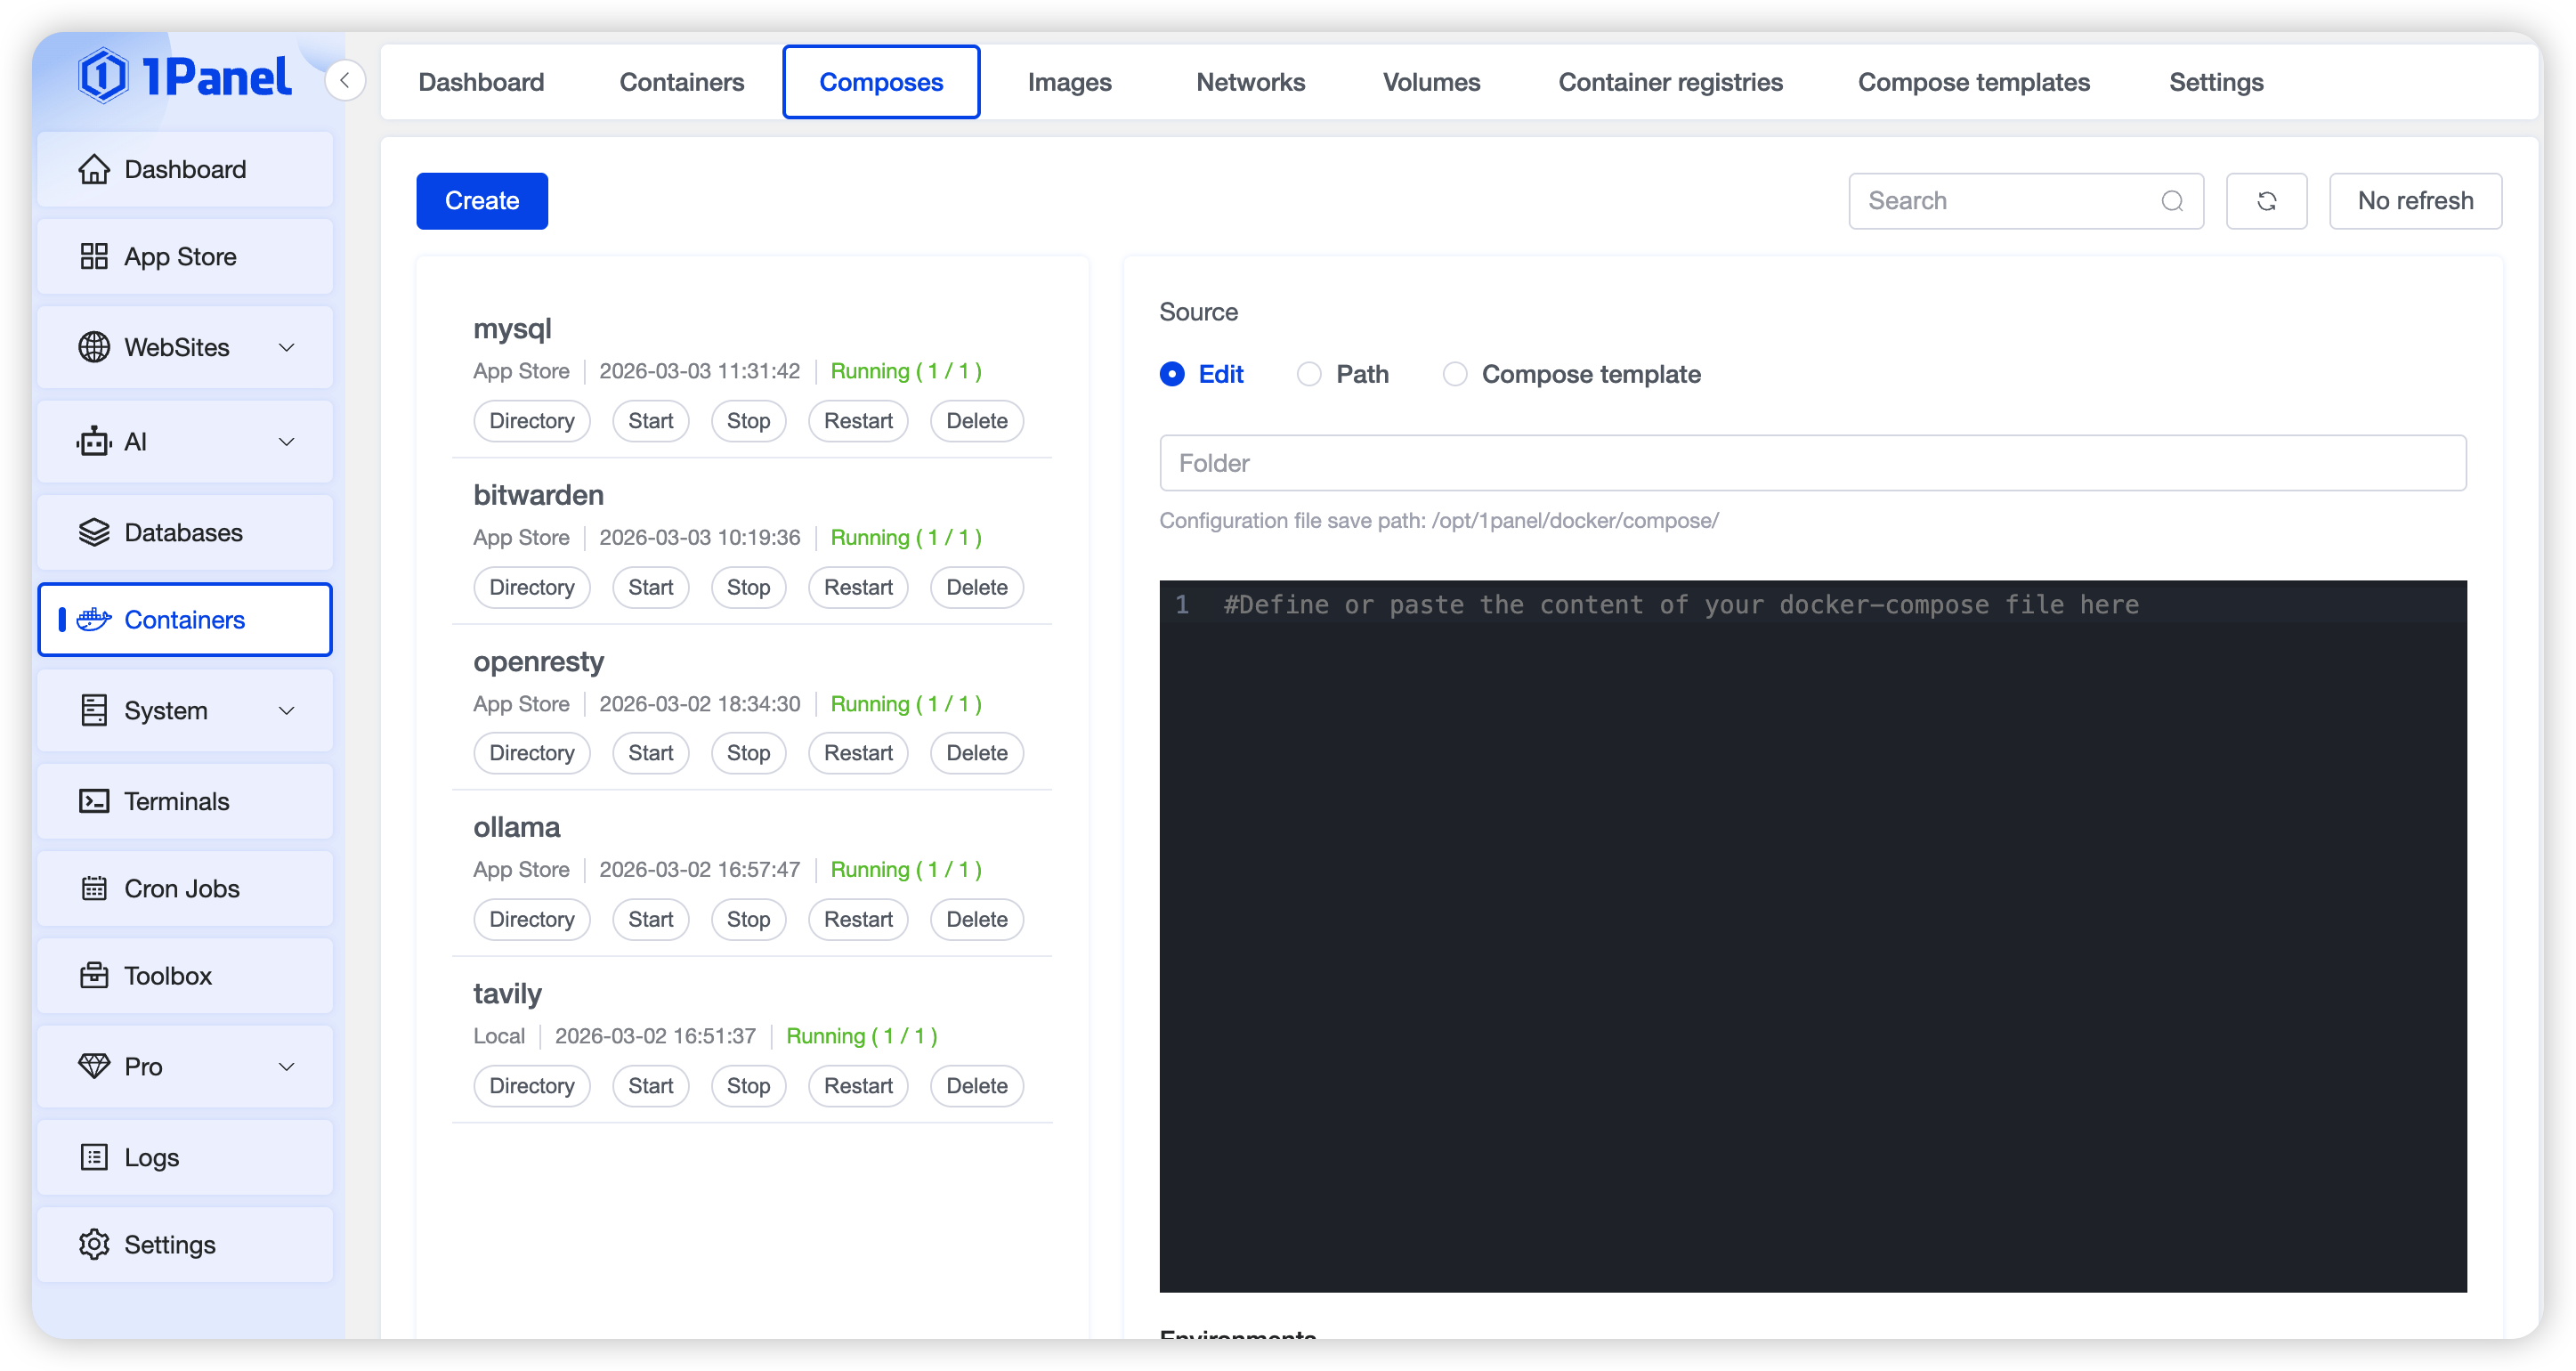Click the search magnifier icon
The width and height of the screenshot is (2576, 1371).
pos(2172,201)
